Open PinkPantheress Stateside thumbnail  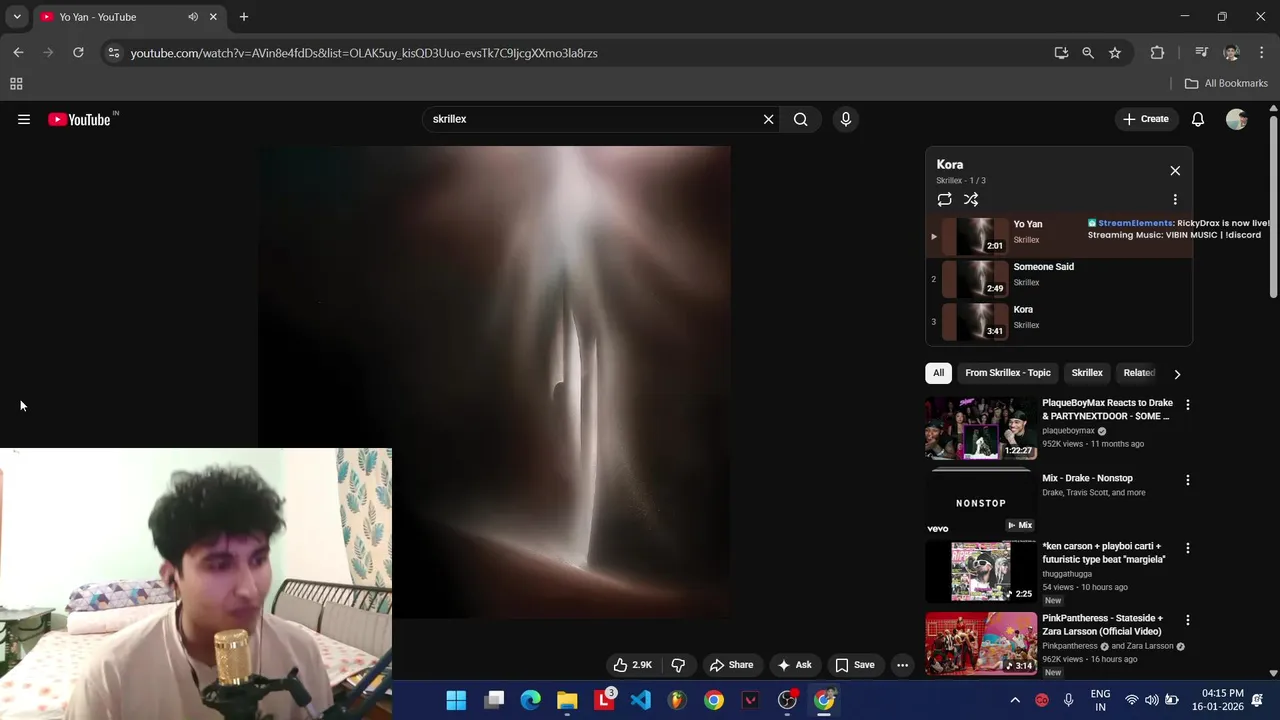pyautogui.click(x=981, y=644)
